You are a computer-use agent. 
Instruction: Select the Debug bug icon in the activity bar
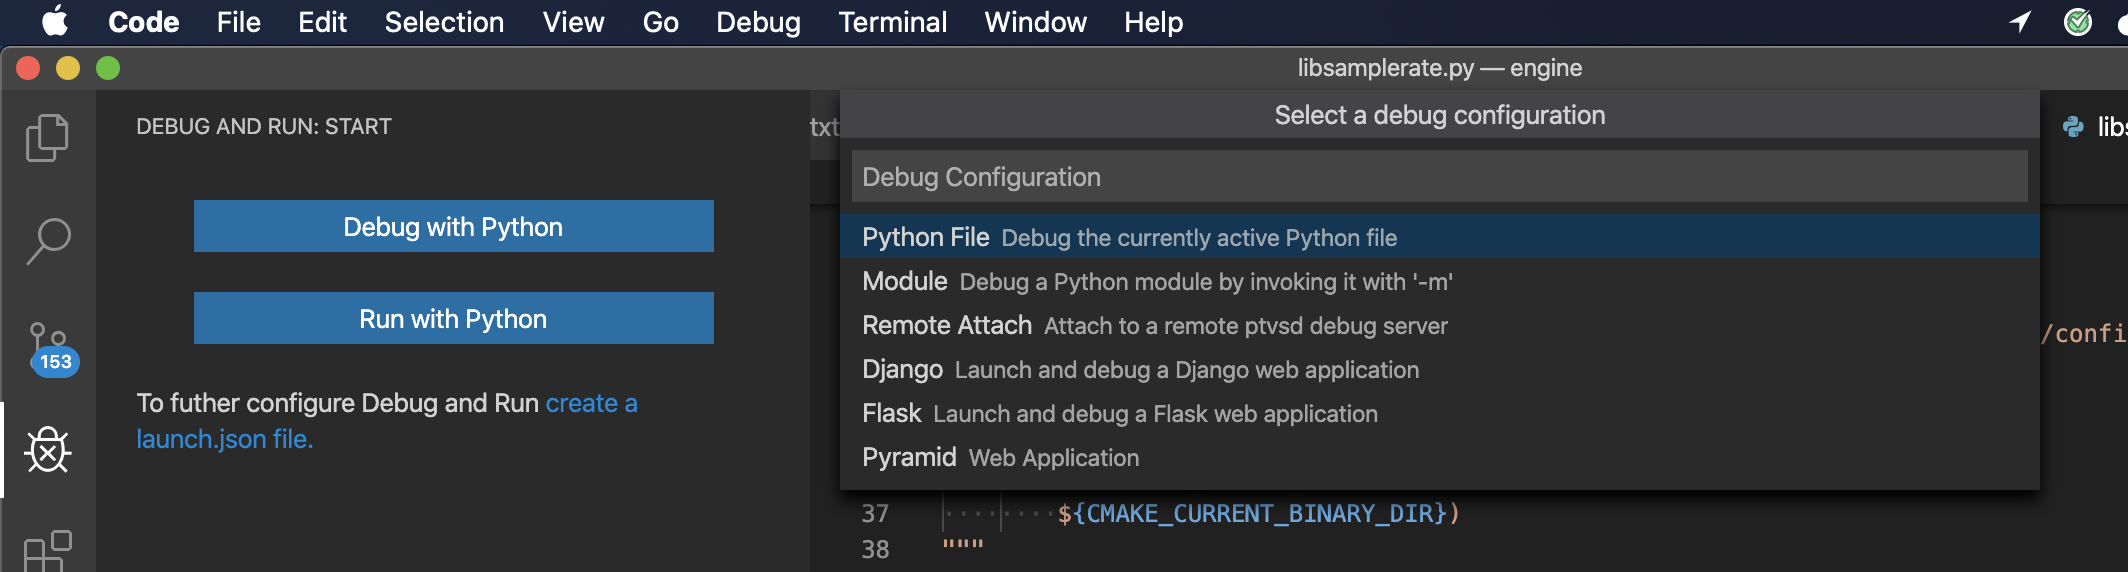coord(47,449)
